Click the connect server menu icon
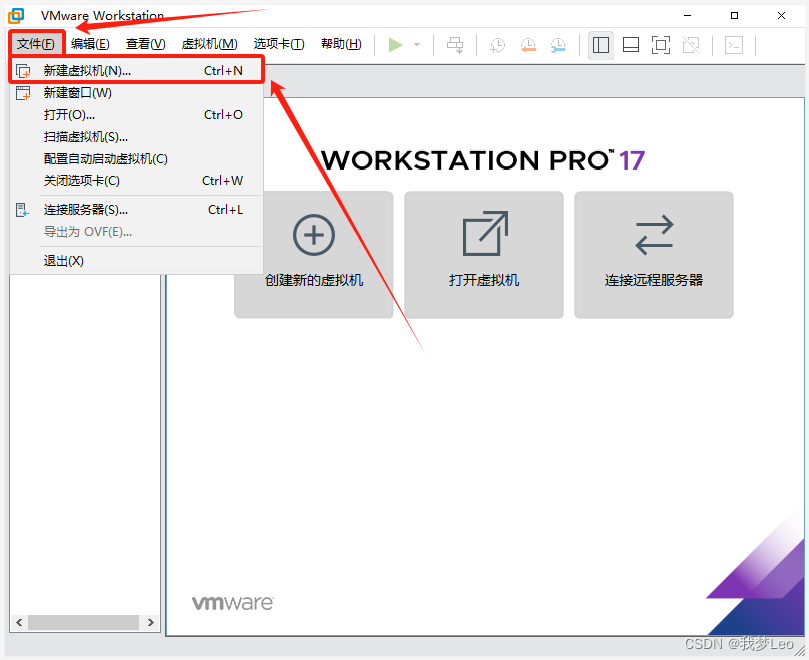This screenshot has height=660, width=809. 23,210
